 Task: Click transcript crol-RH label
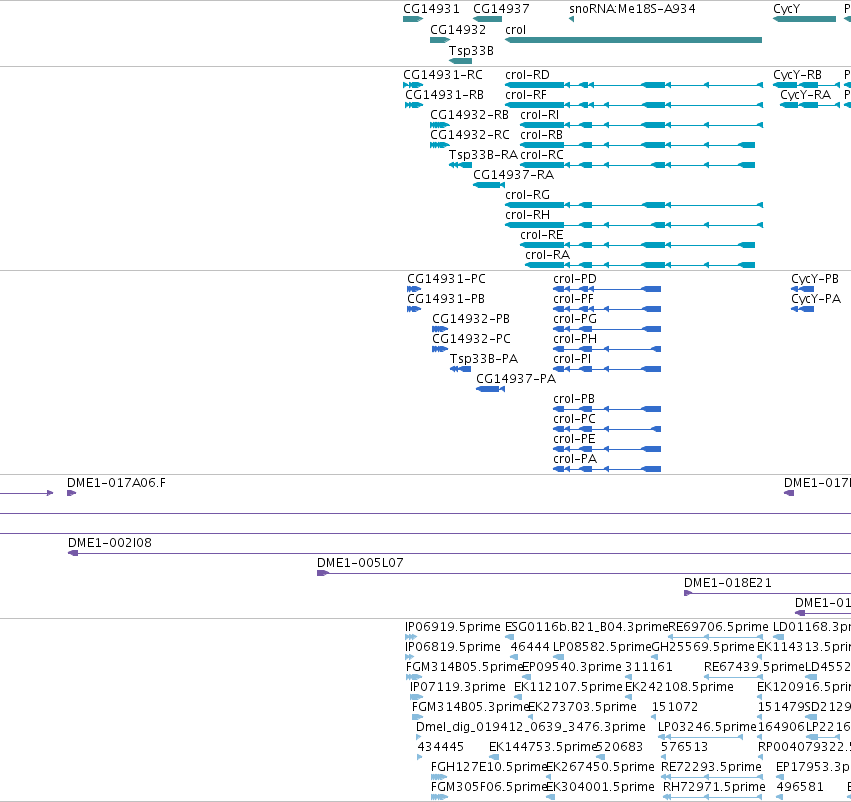(527, 215)
